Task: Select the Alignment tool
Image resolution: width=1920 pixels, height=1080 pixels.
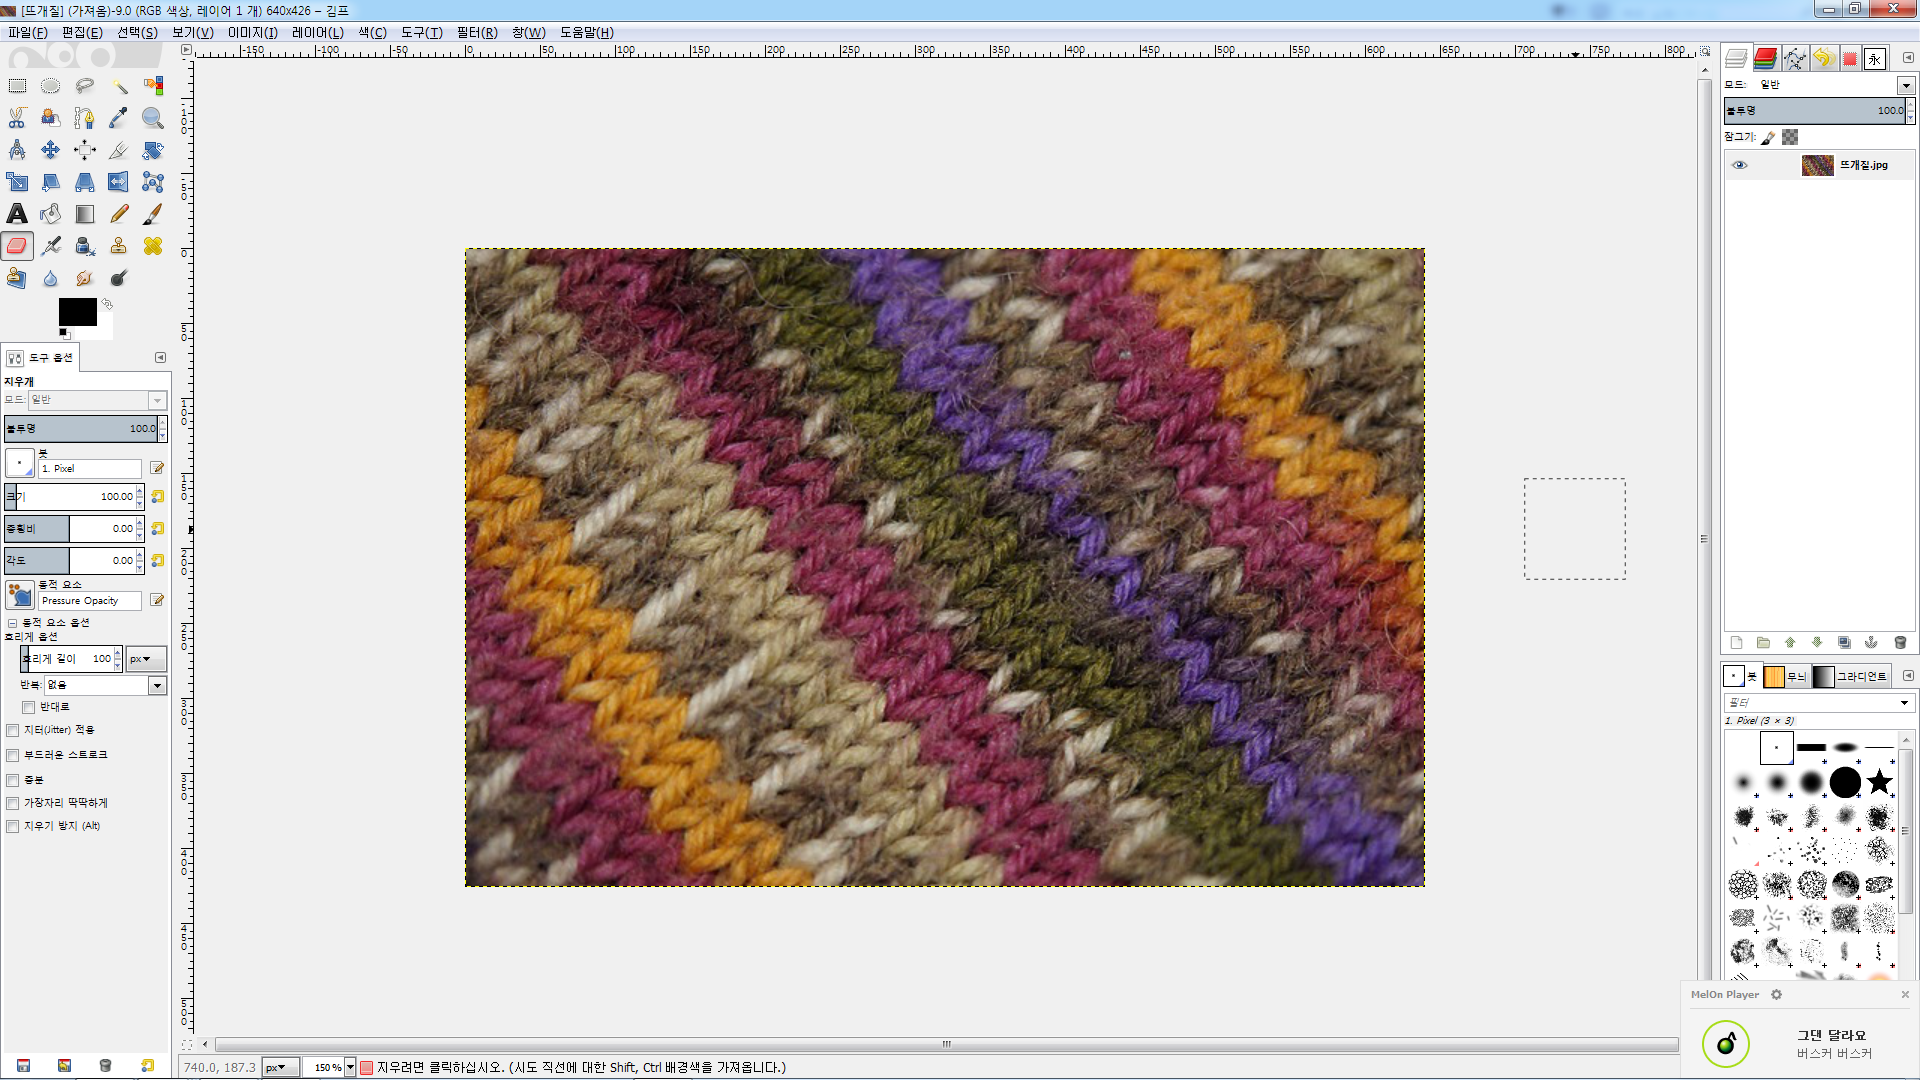Action: coord(85,150)
